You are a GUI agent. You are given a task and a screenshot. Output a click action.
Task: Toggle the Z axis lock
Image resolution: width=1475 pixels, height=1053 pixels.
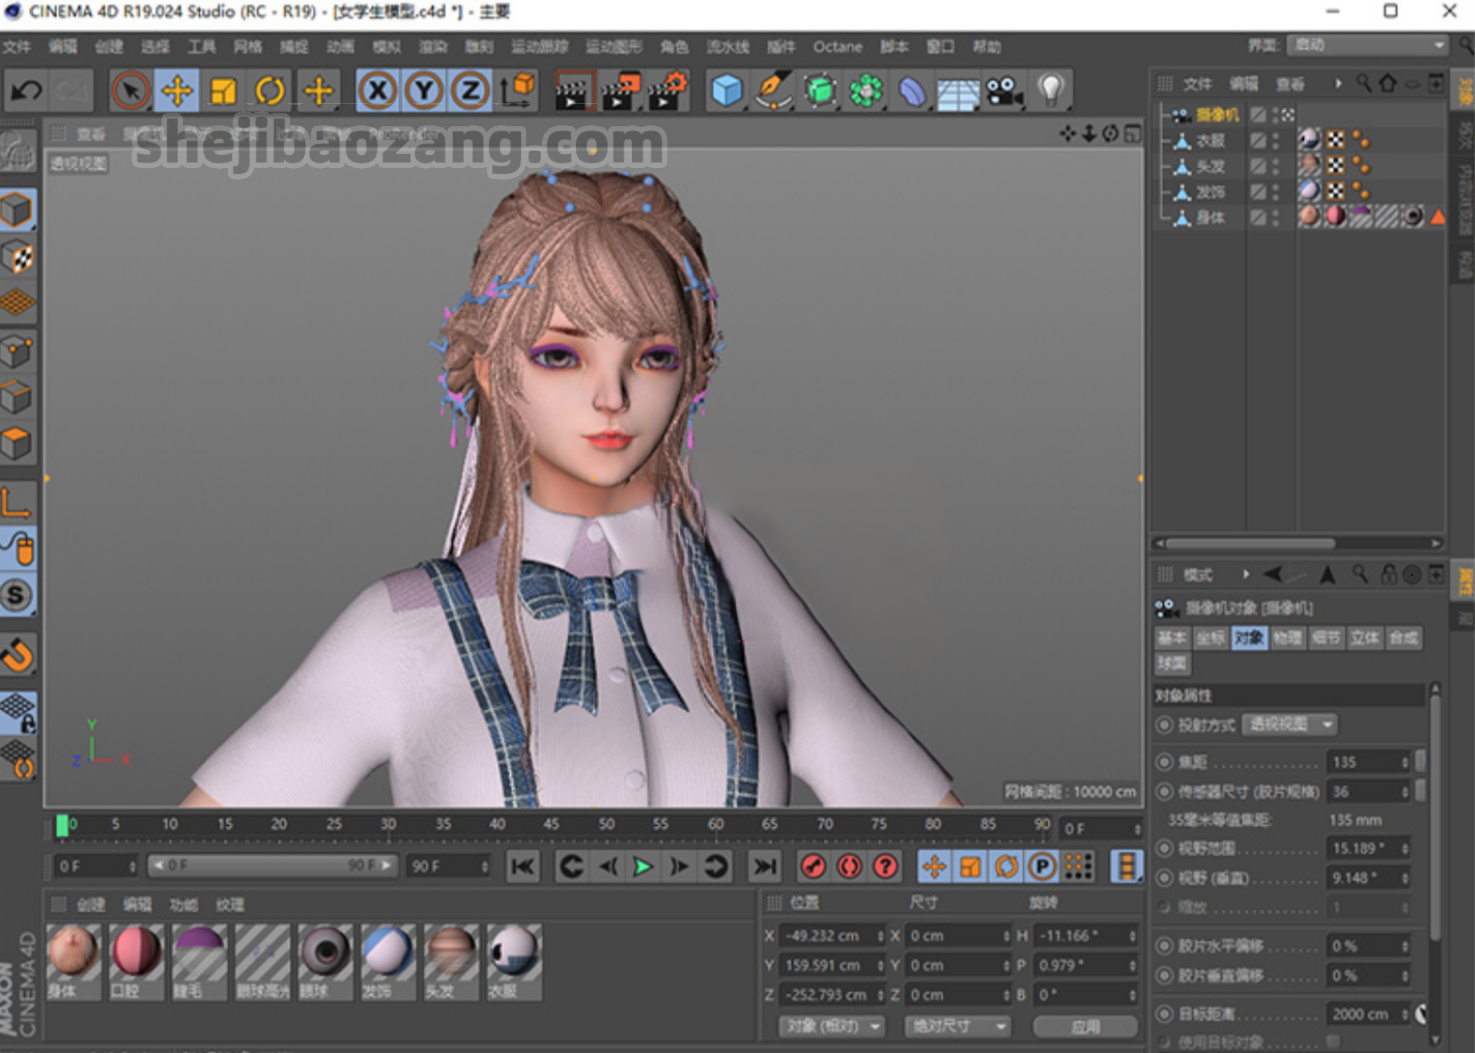pyautogui.click(x=470, y=91)
